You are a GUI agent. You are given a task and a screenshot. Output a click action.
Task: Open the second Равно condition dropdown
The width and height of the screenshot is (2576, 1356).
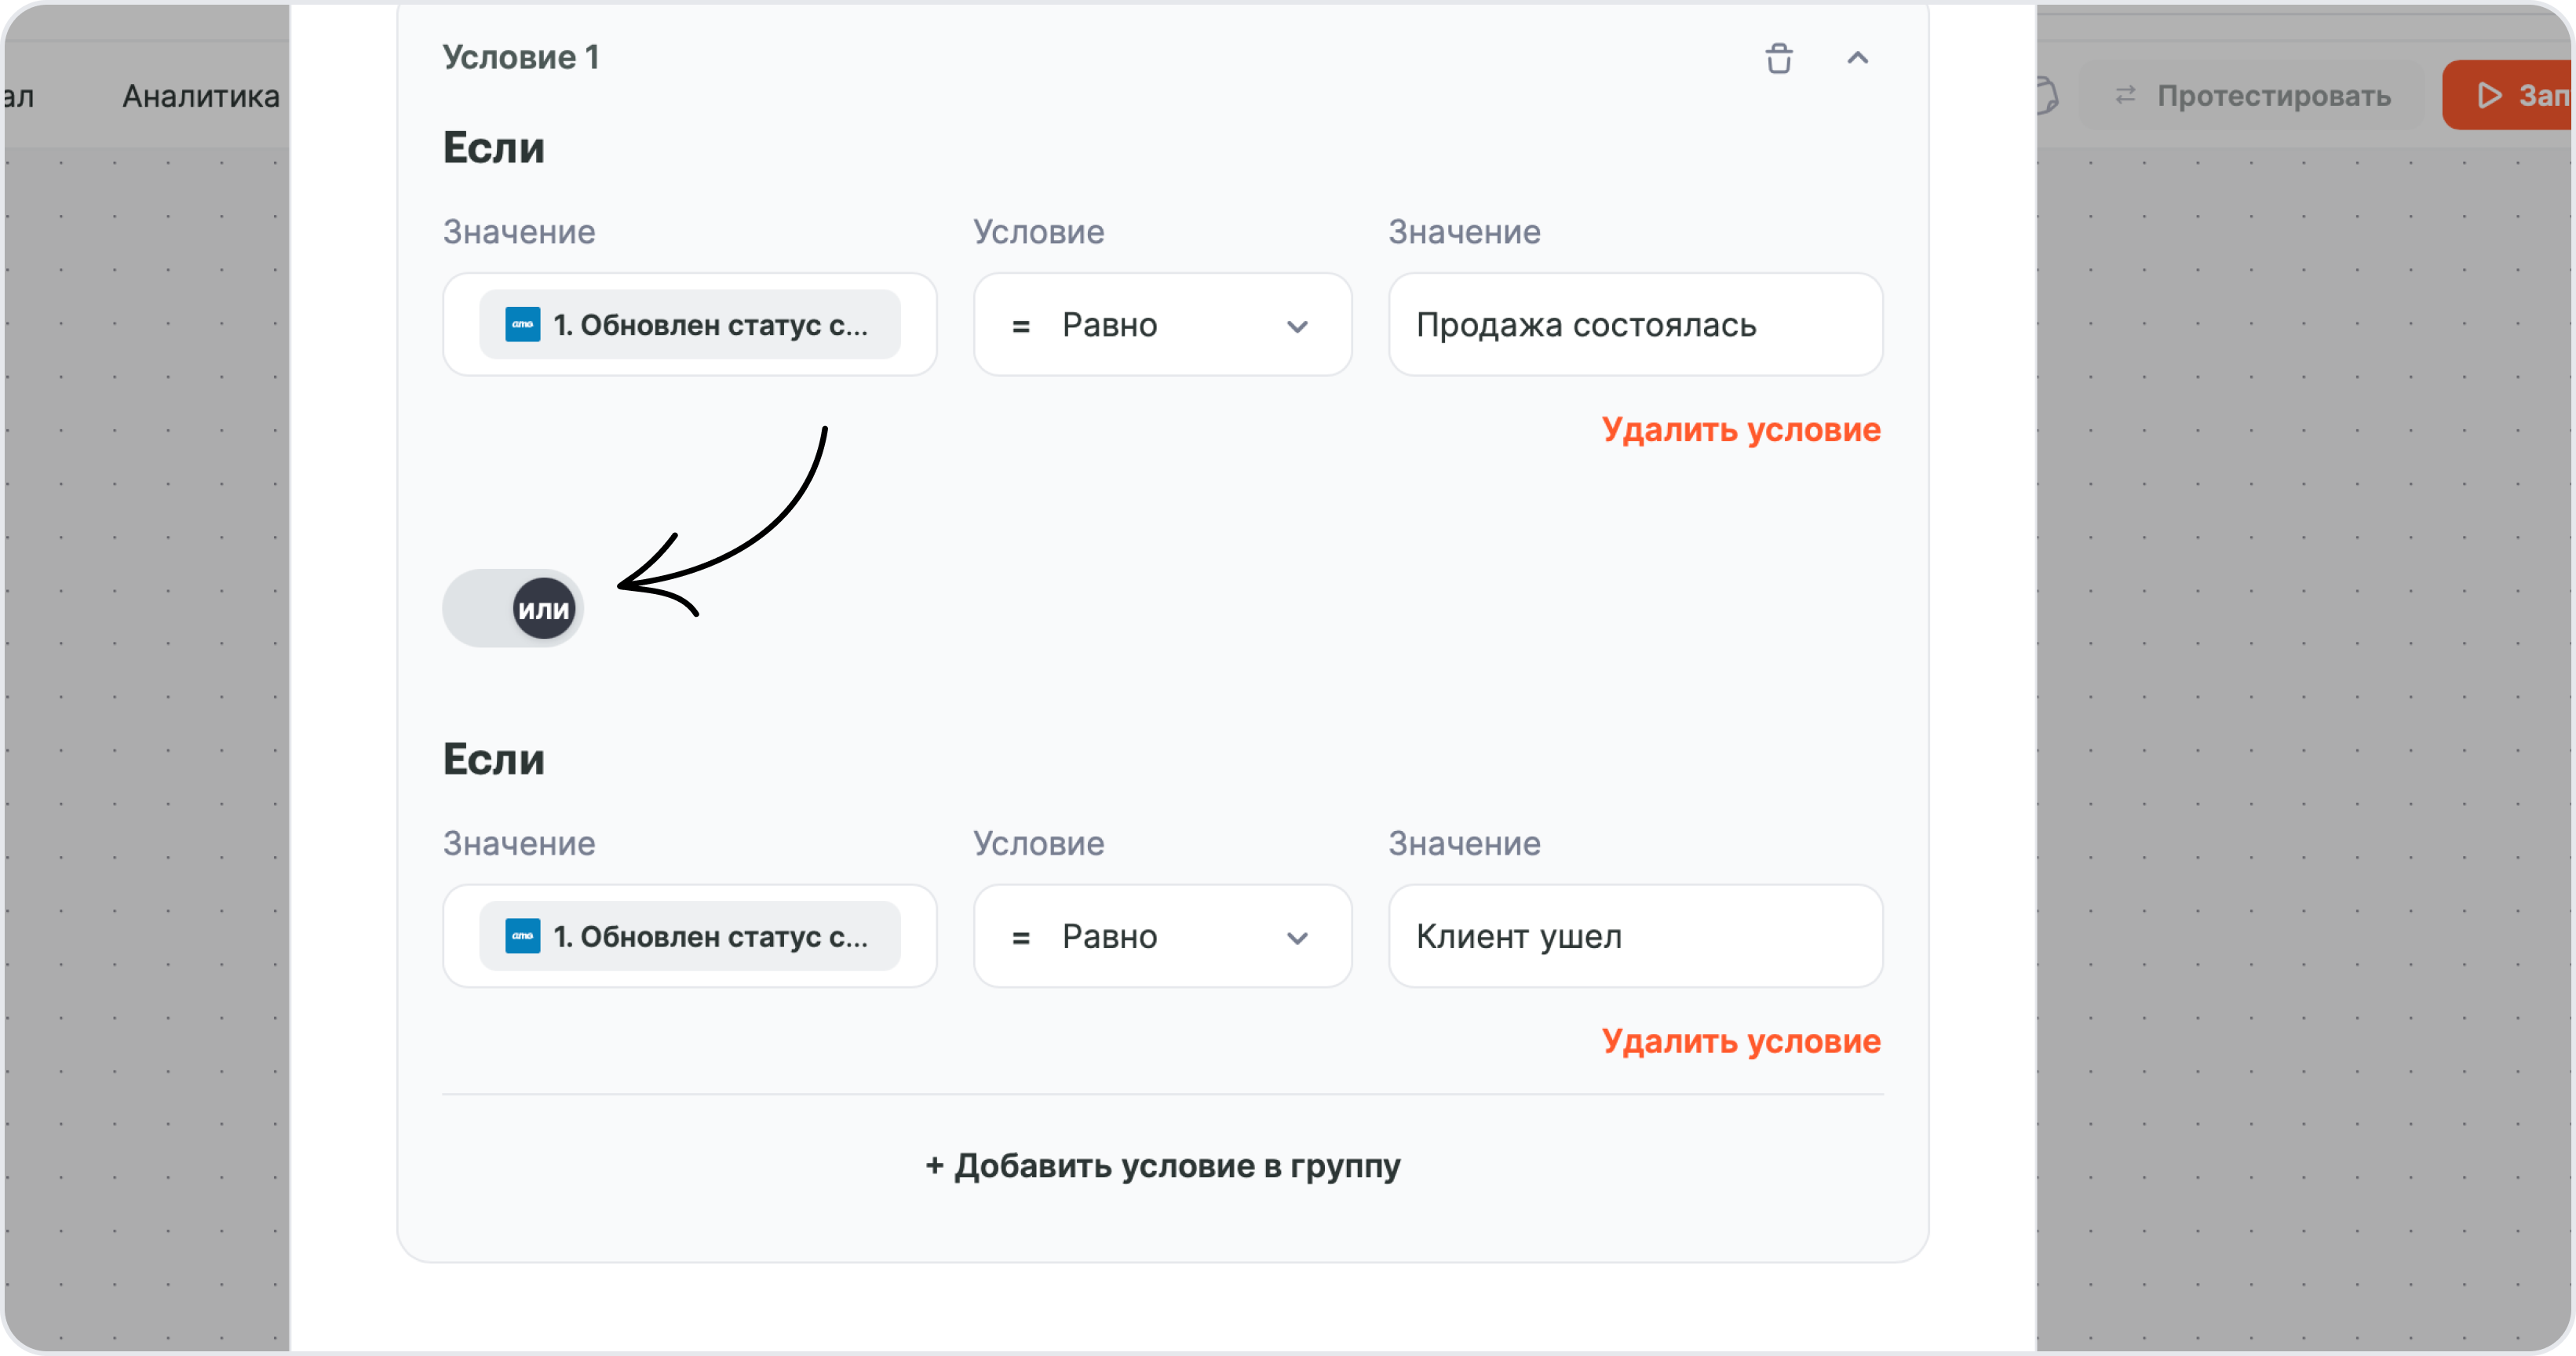pyautogui.click(x=1163, y=936)
